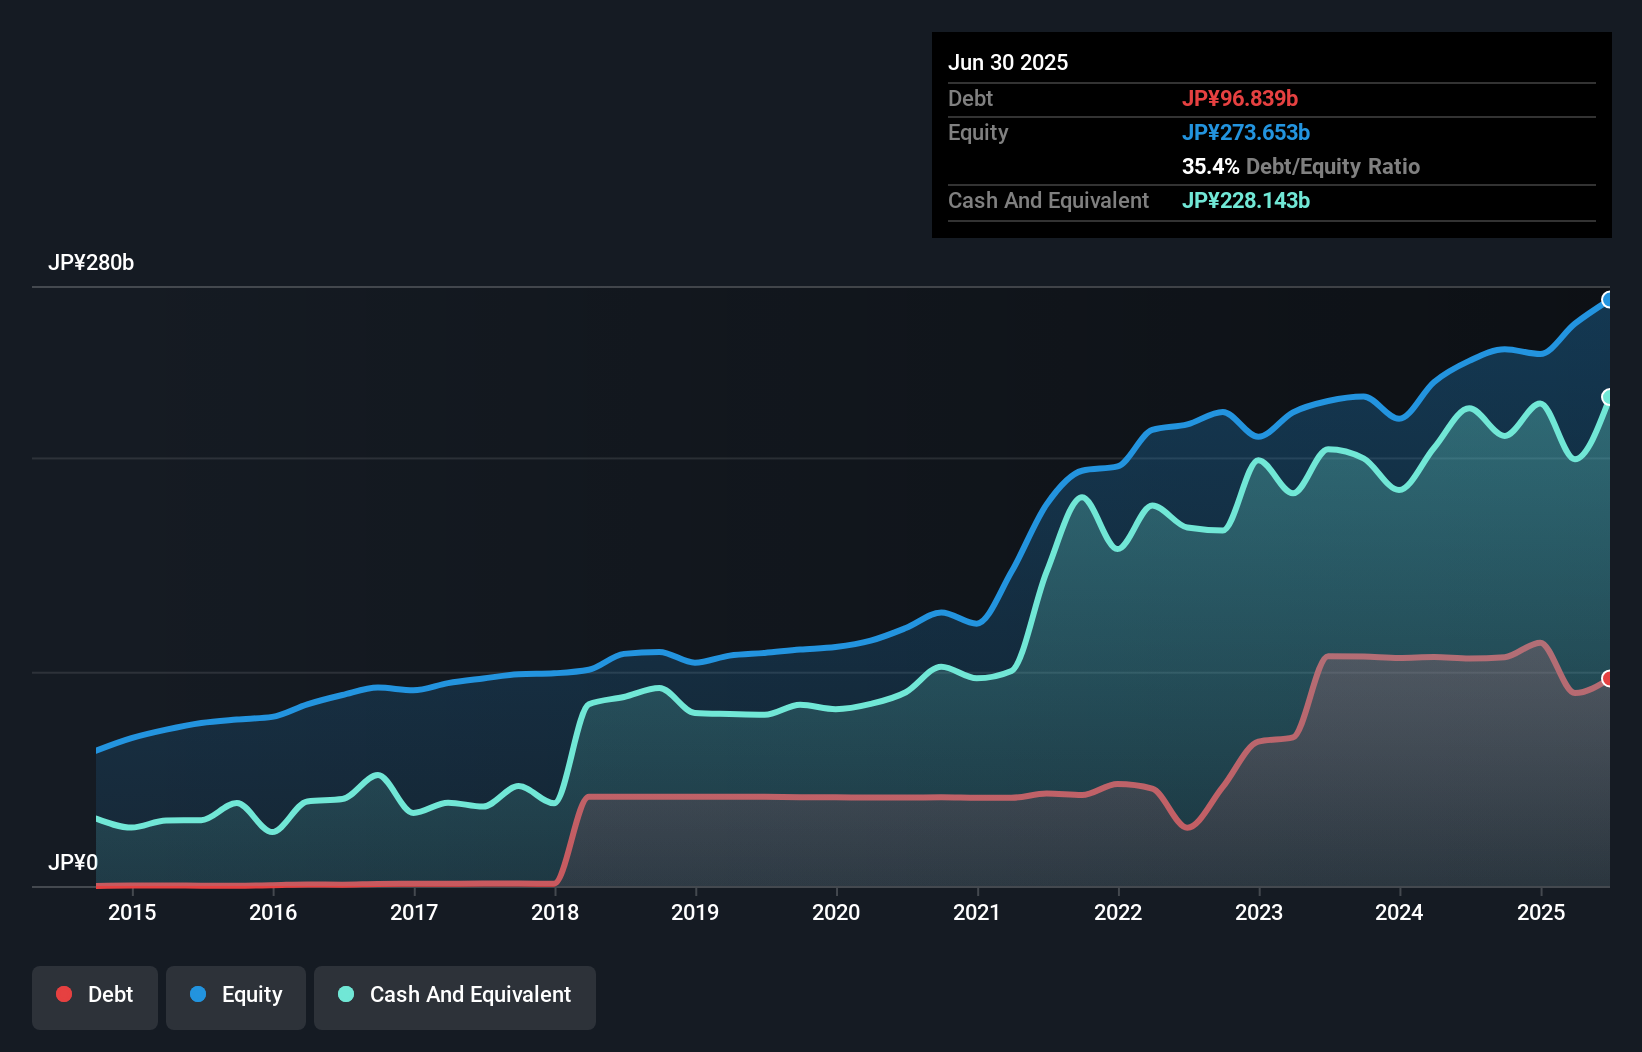Click the blue Equity endpoint marker

pyautogui.click(x=1608, y=300)
